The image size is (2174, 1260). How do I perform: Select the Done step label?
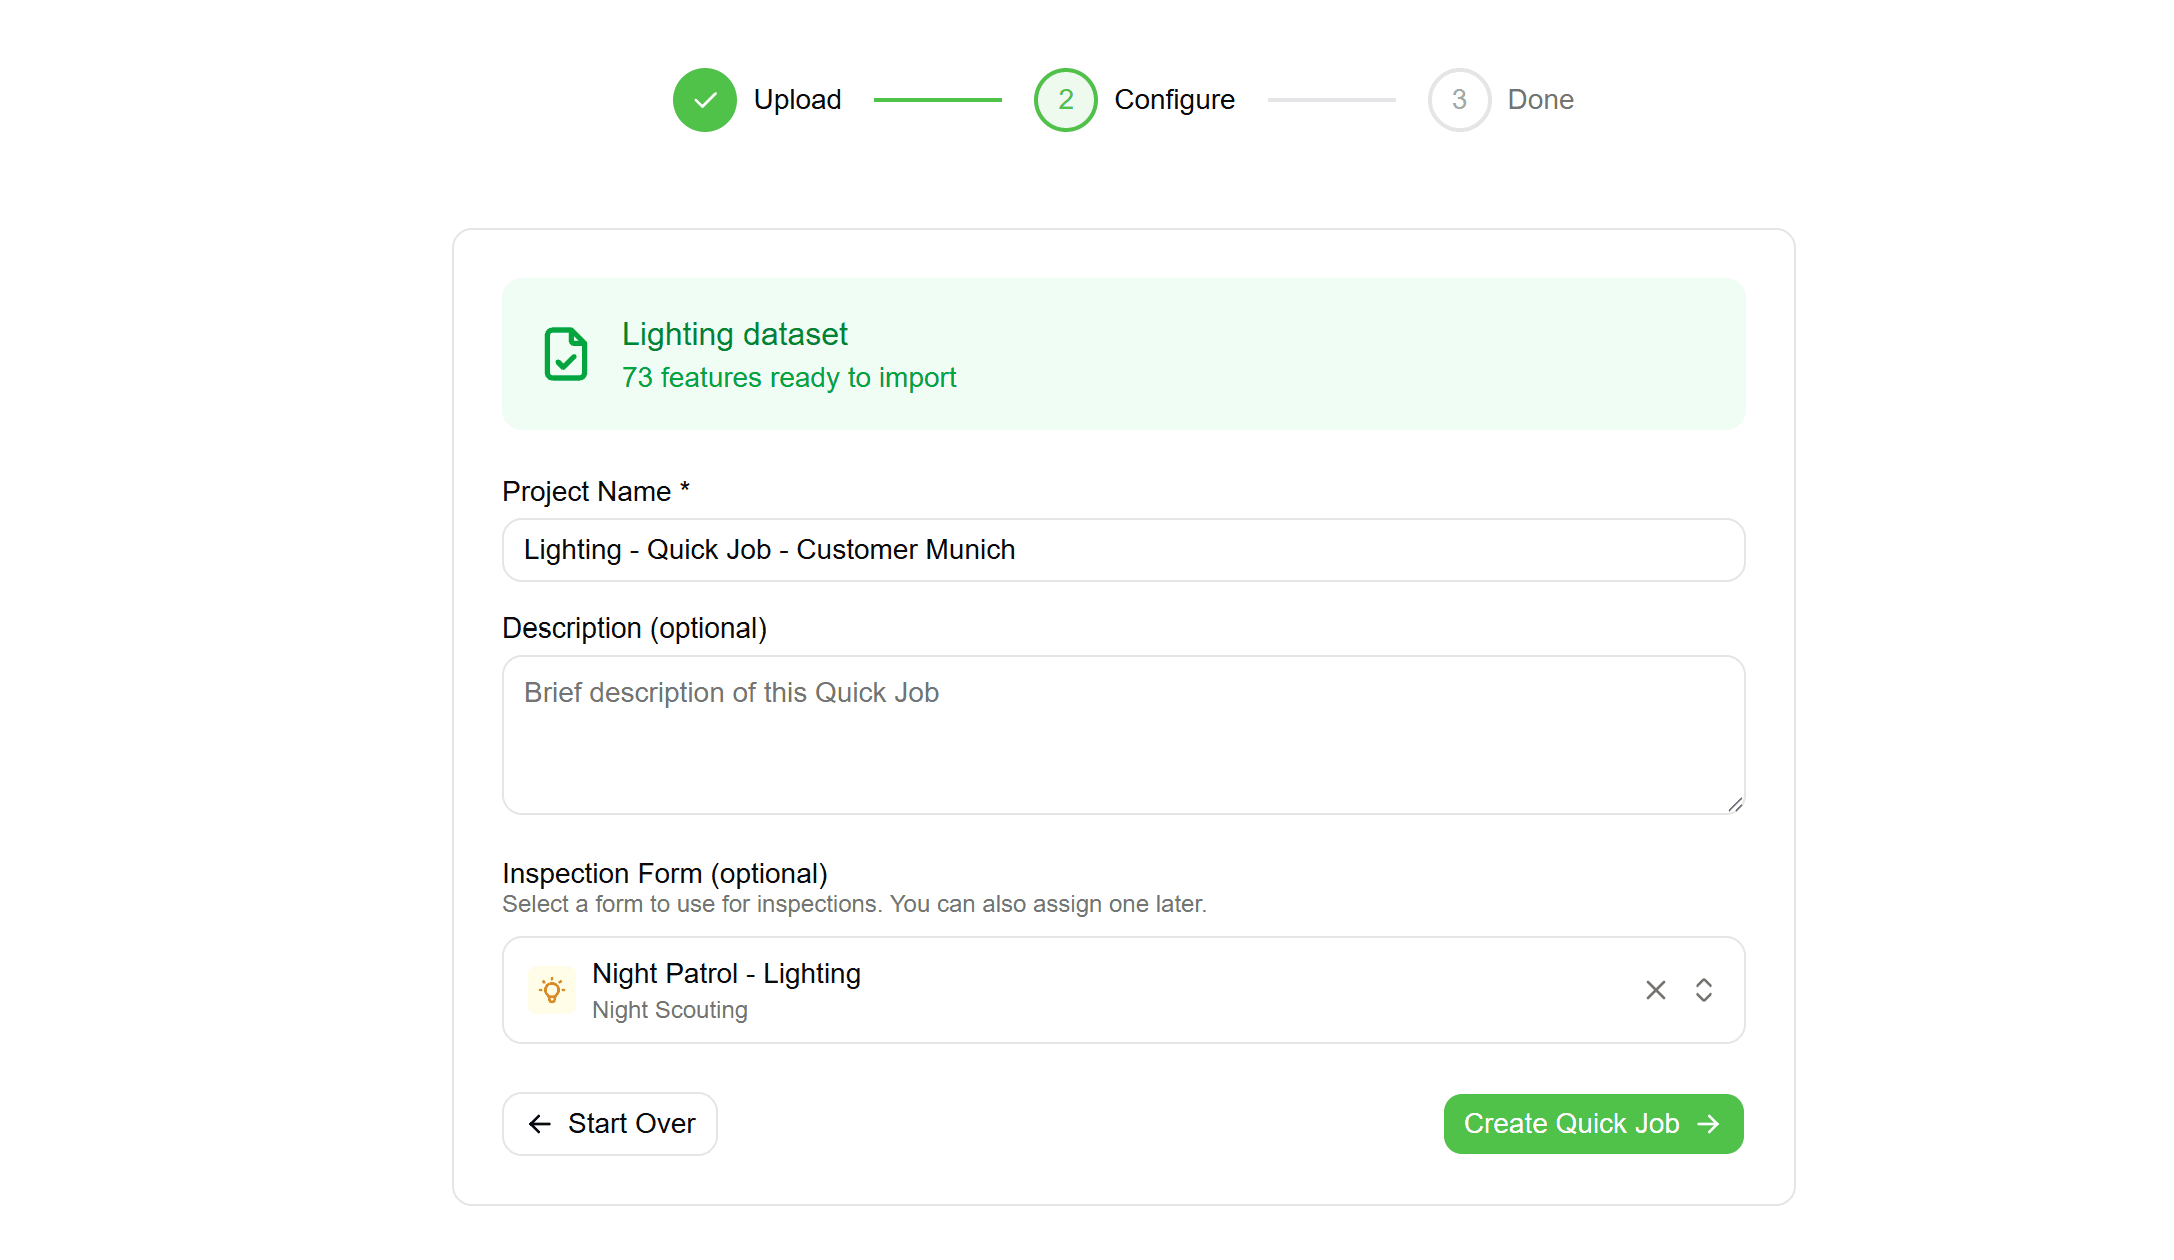(x=1540, y=100)
